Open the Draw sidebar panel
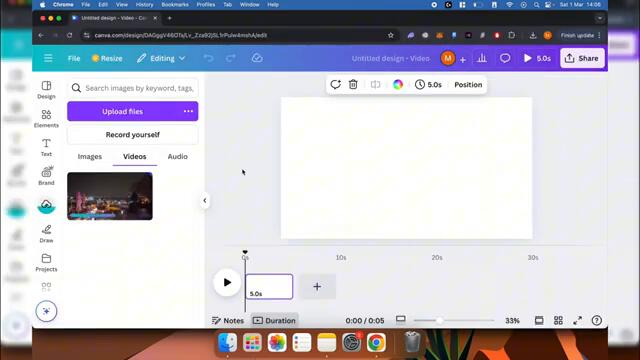Viewport: 640px width, 360px height. click(x=46, y=234)
